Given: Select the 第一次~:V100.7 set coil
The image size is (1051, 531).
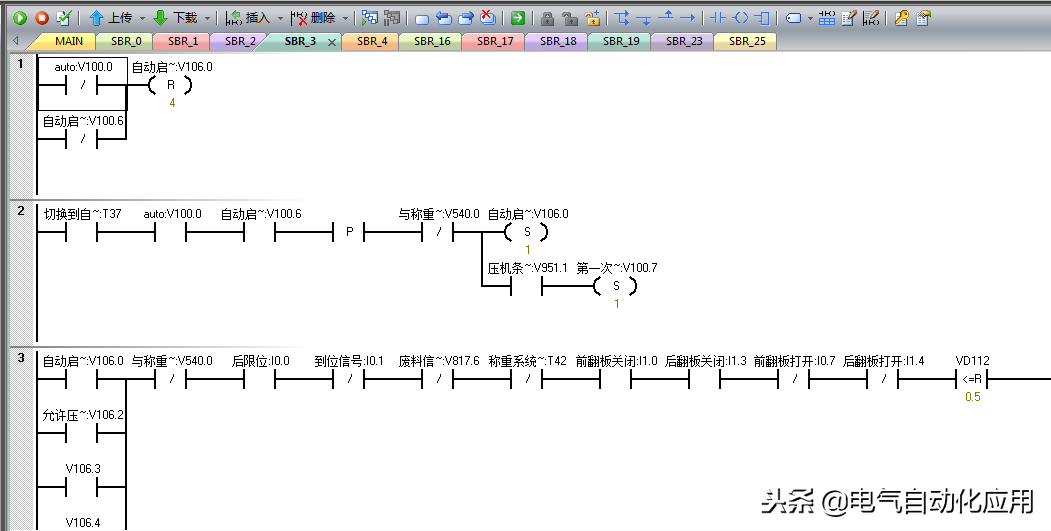Looking at the screenshot, I should pos(616,286).
